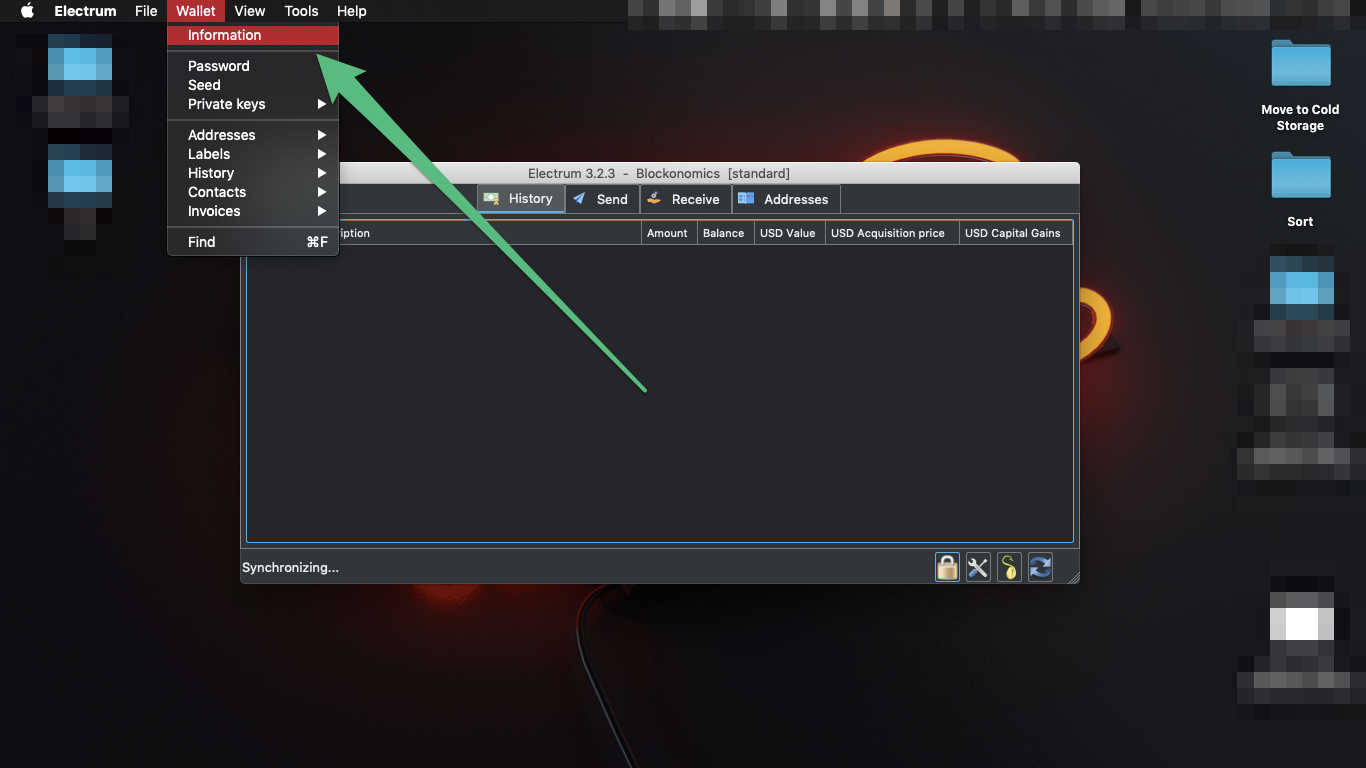Click the Electrum 3.2.3 window title bar
Image resolution: width=1366 pixels, height=768 pixels.
pyautogui.click(x=660, y=173)
